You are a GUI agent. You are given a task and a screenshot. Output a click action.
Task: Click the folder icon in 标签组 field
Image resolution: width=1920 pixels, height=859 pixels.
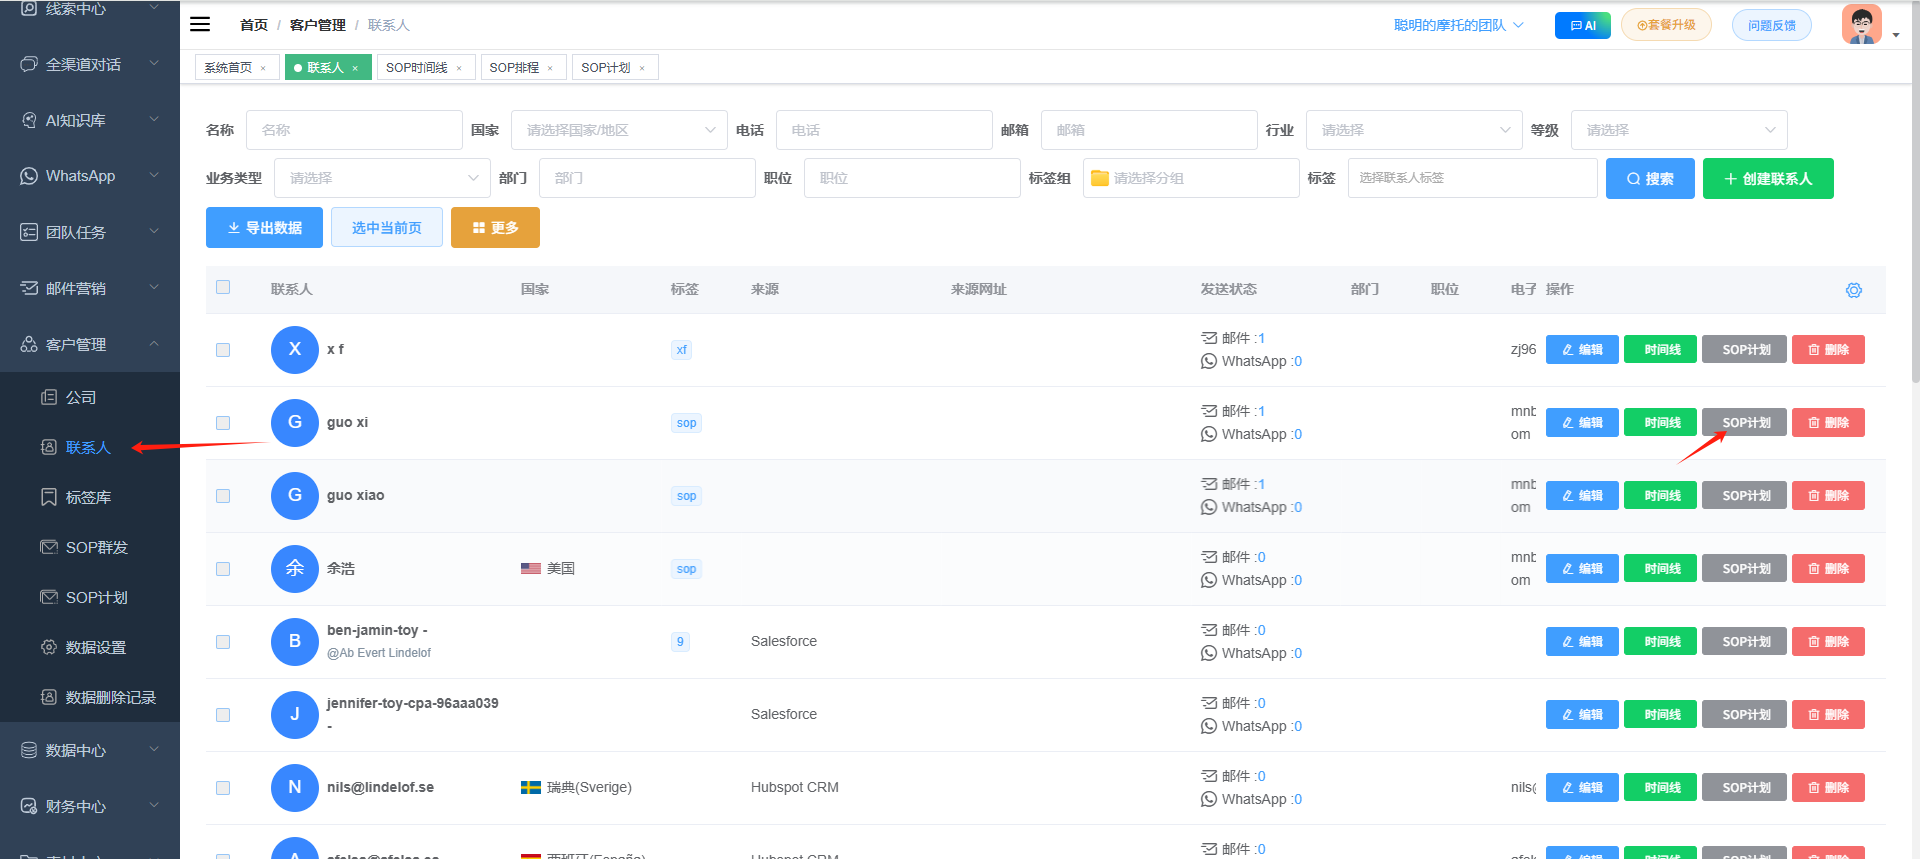point(1100,178)
